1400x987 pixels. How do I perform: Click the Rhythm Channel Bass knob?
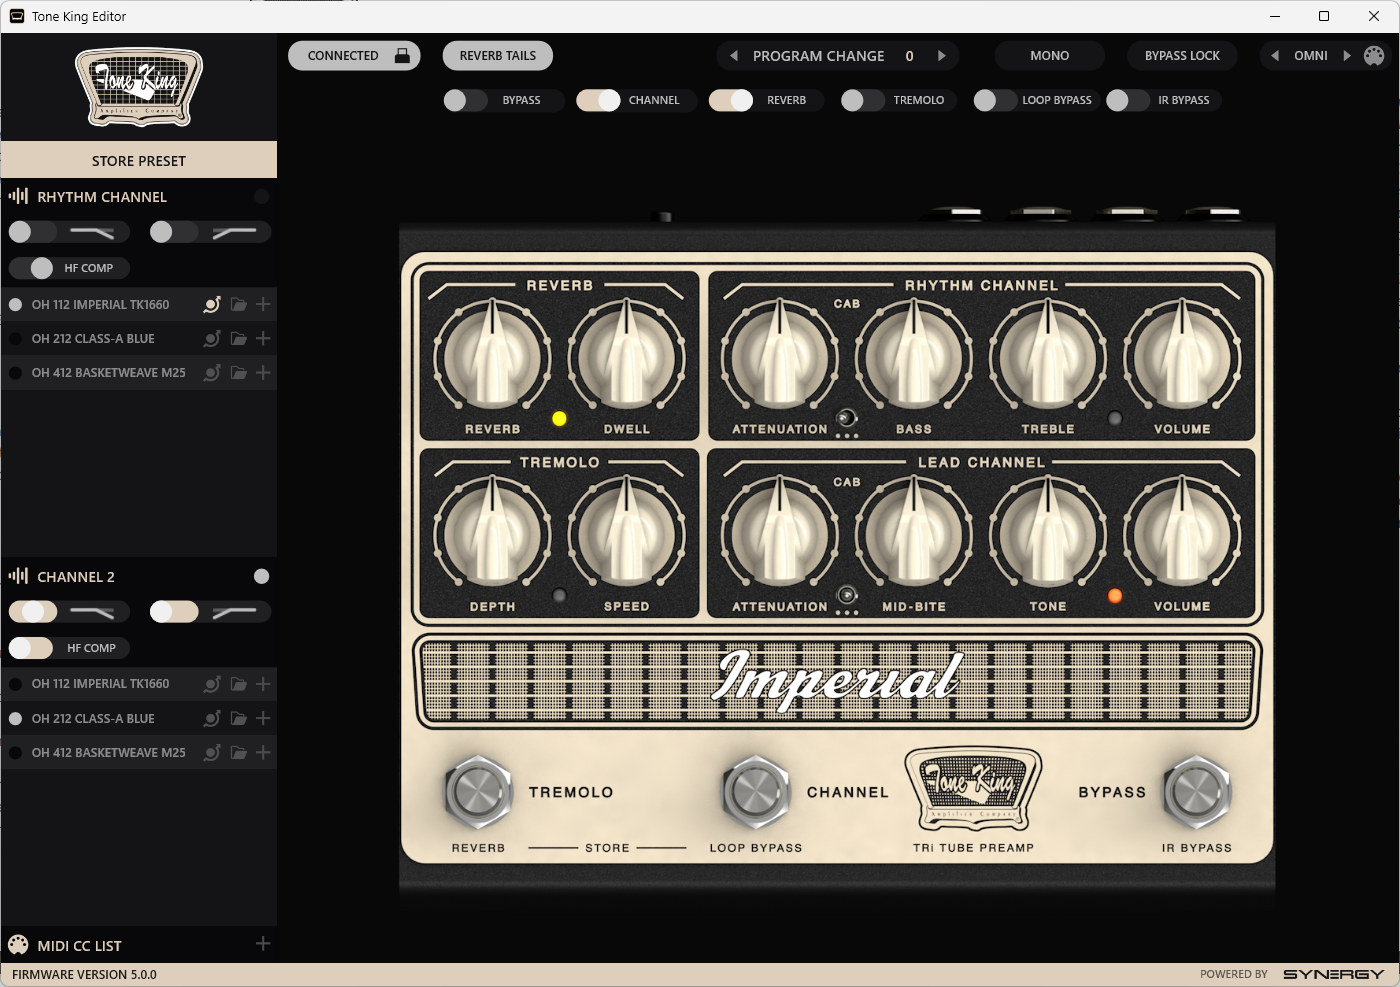pos(914,356)
